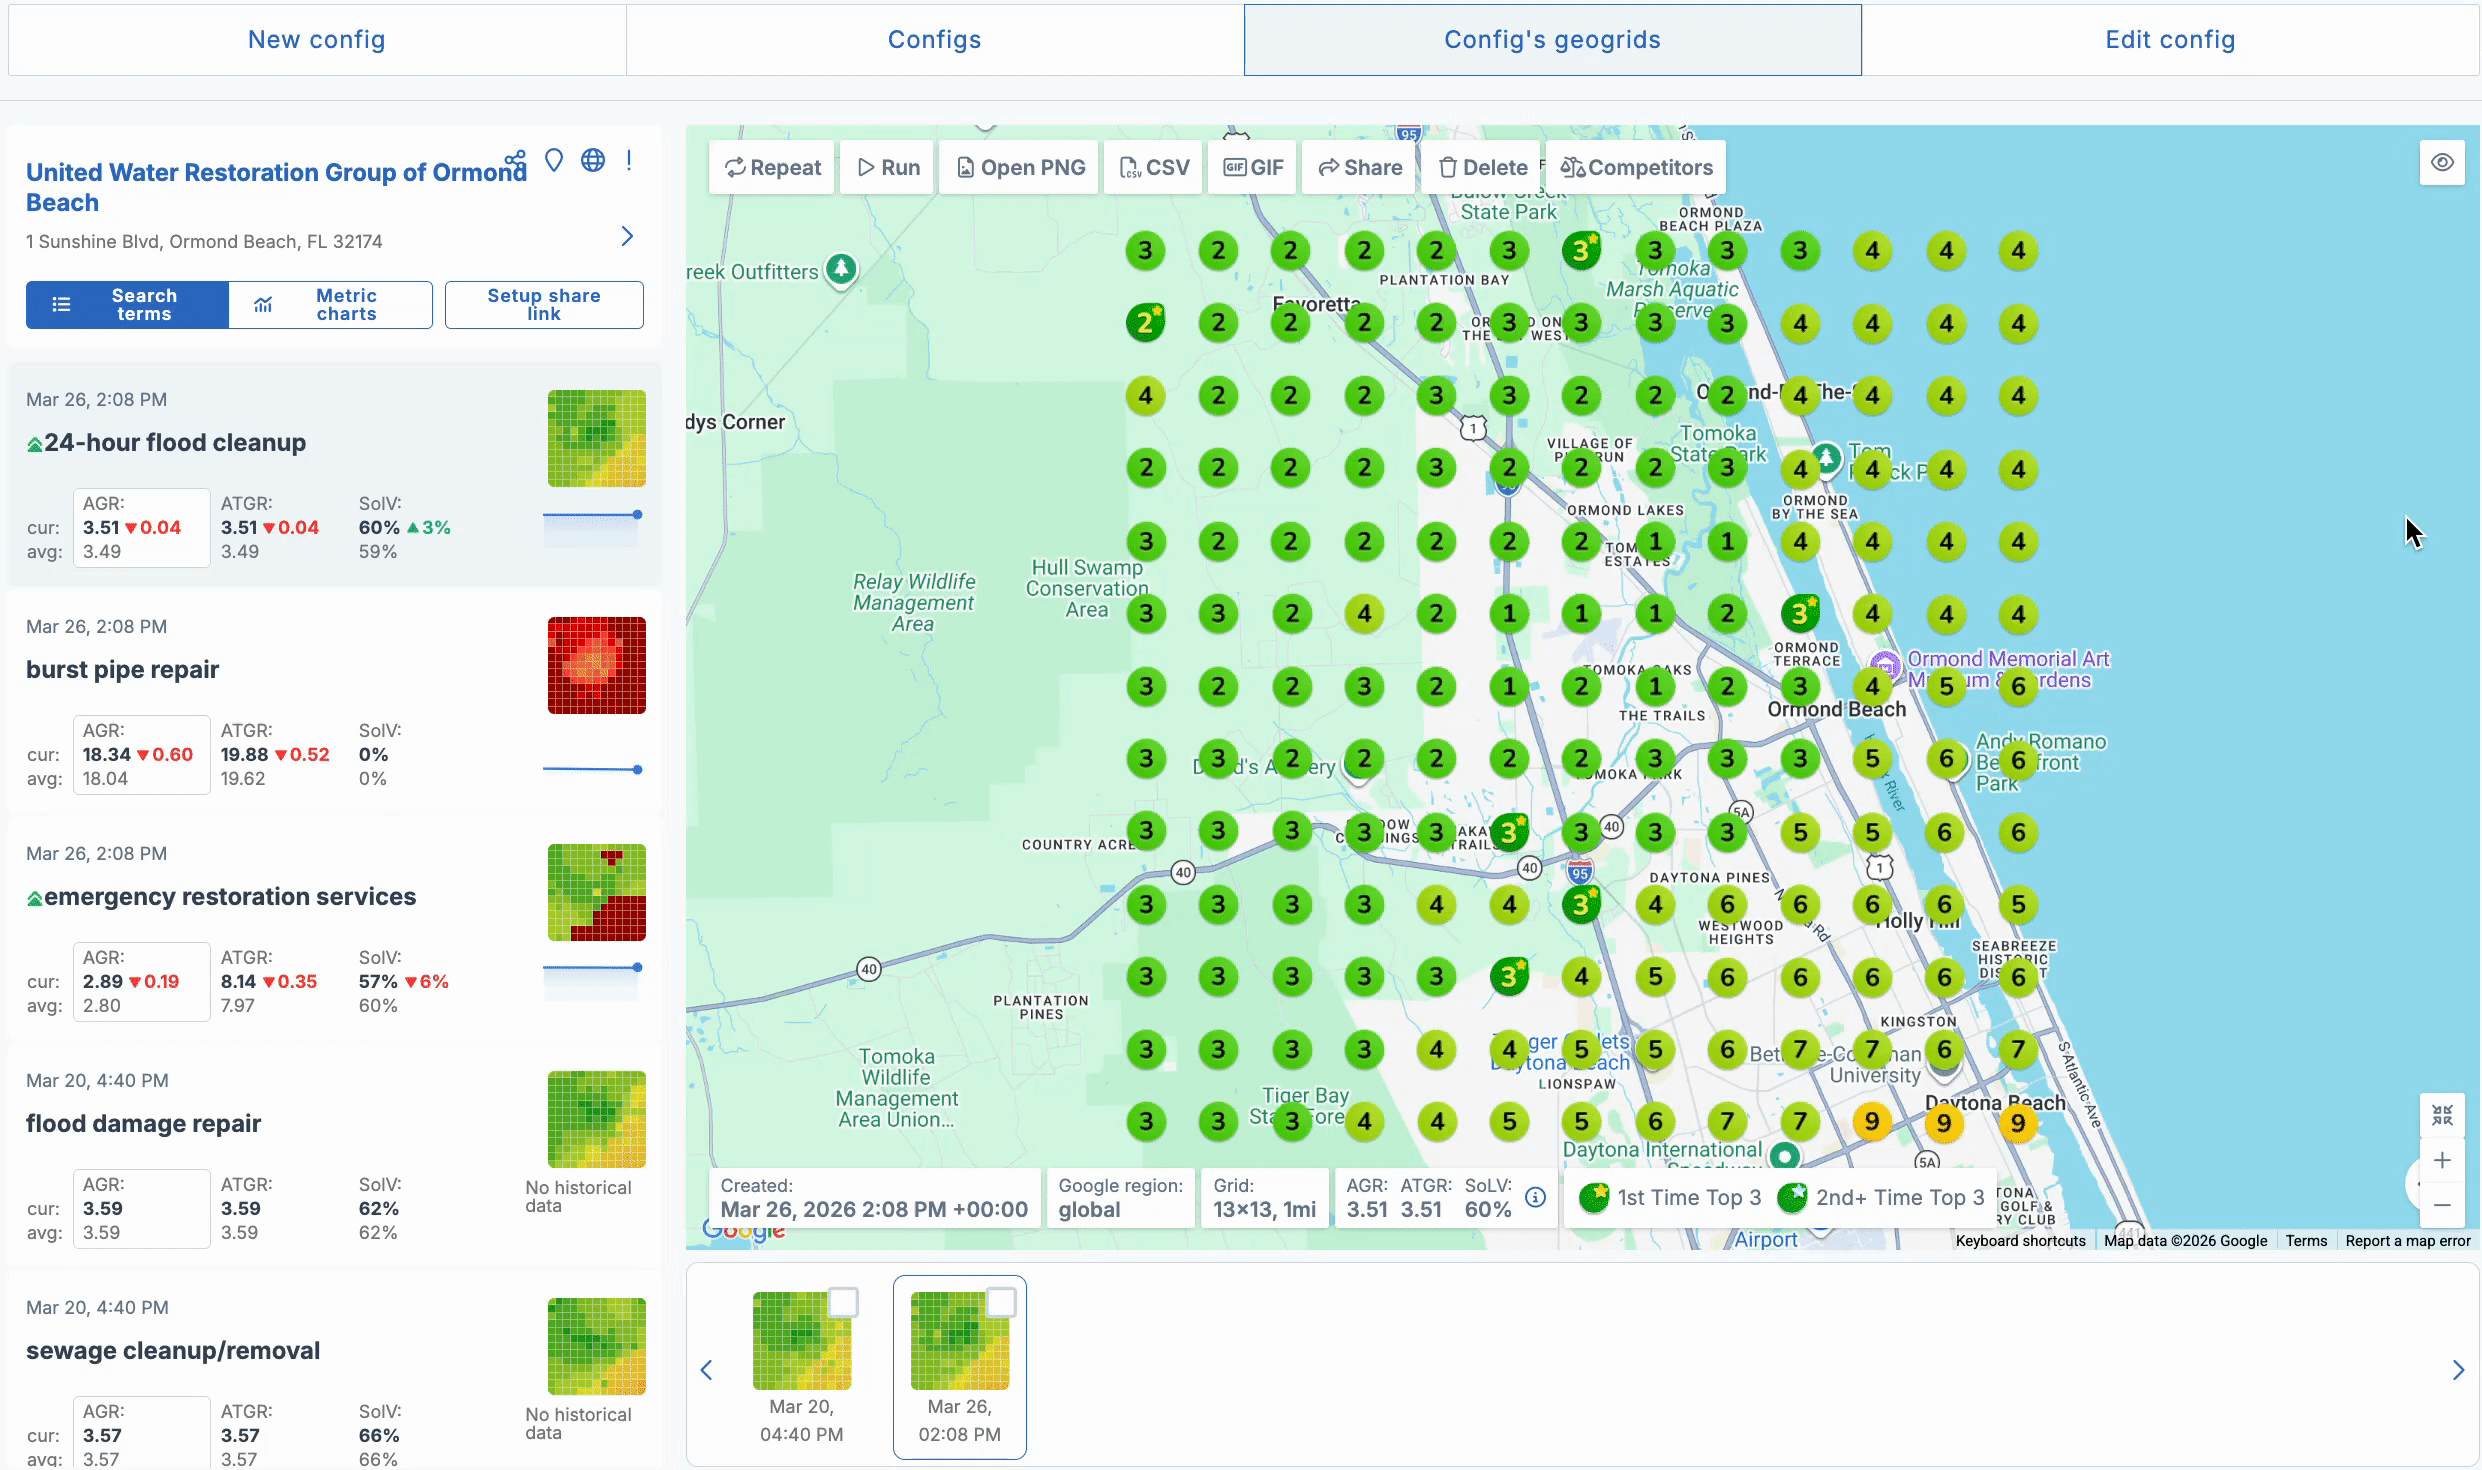2482x1470 pixels.
Task: Click the share nodes icon beside business name
Action: point(515,160)
